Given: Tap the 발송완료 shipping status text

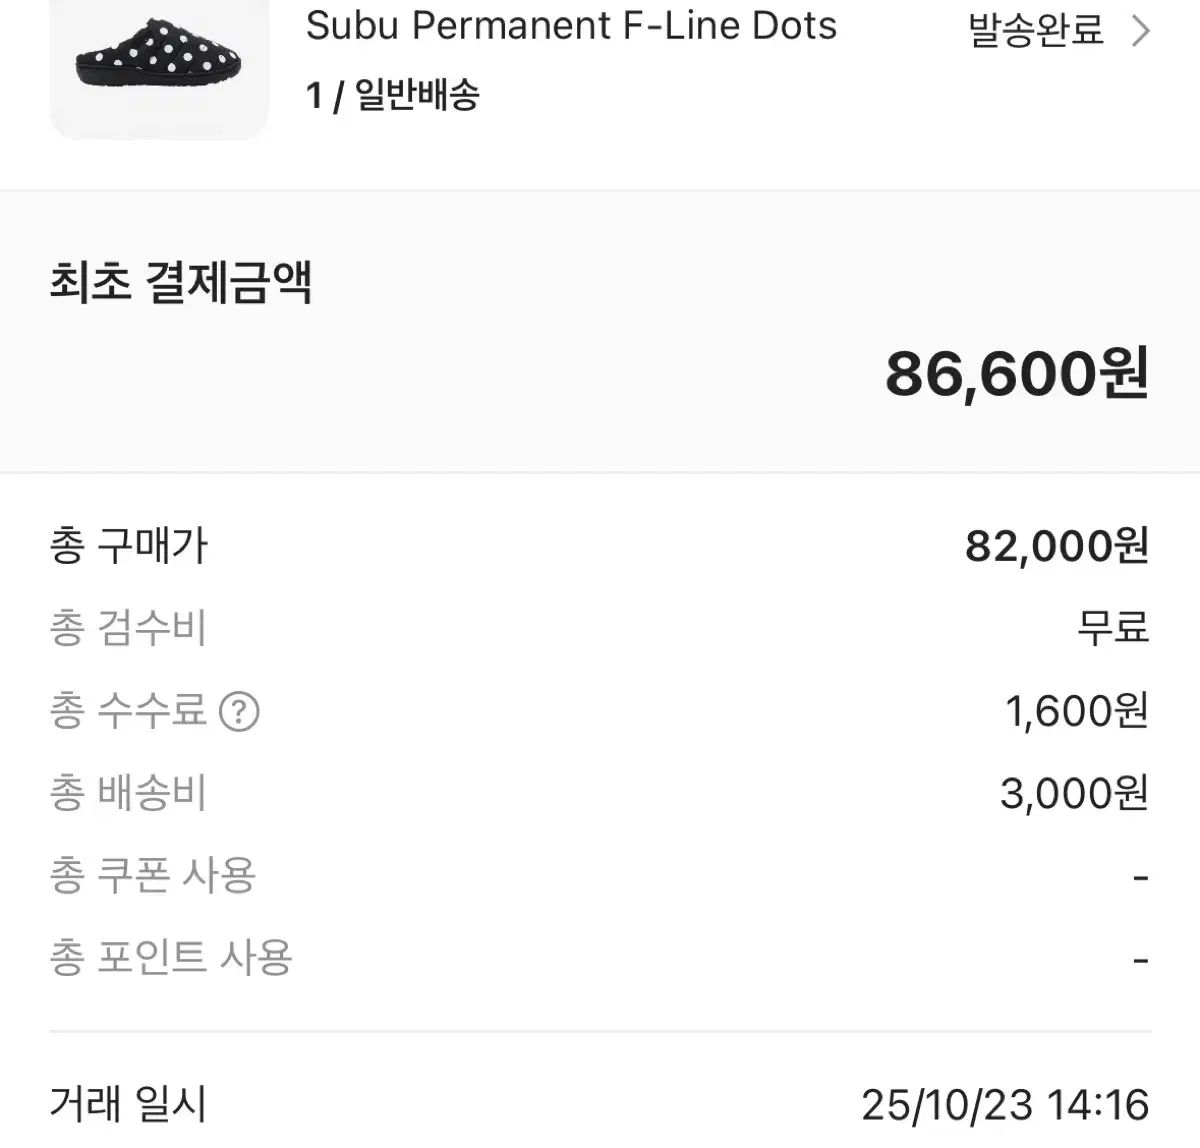Looking at the screenshot, I should click(1036, 31).
